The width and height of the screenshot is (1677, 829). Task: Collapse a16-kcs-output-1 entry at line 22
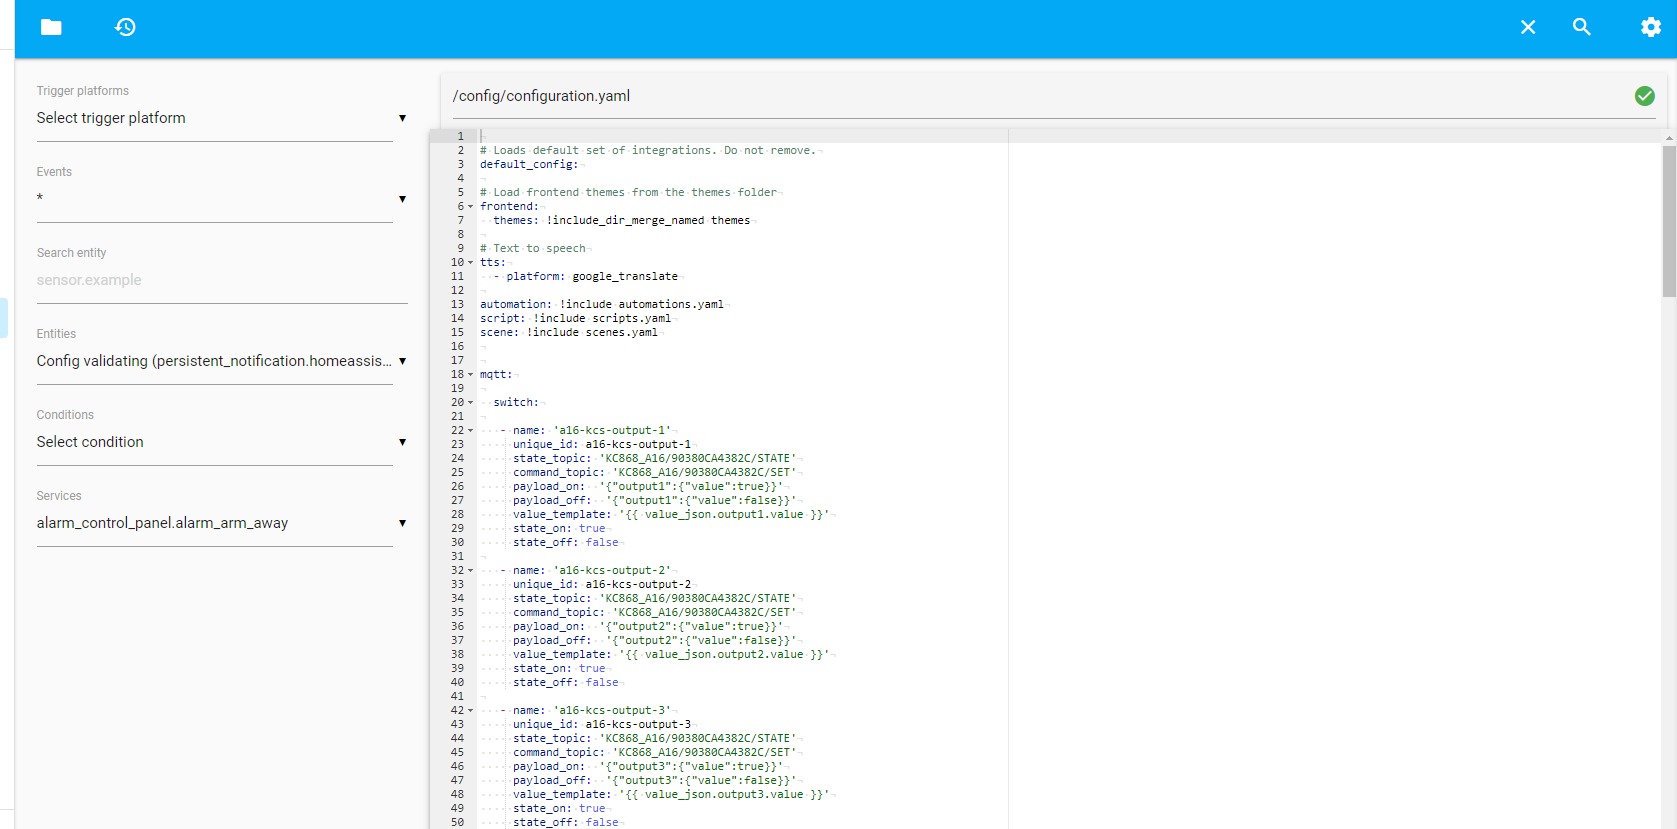click(x=471, y=431)
